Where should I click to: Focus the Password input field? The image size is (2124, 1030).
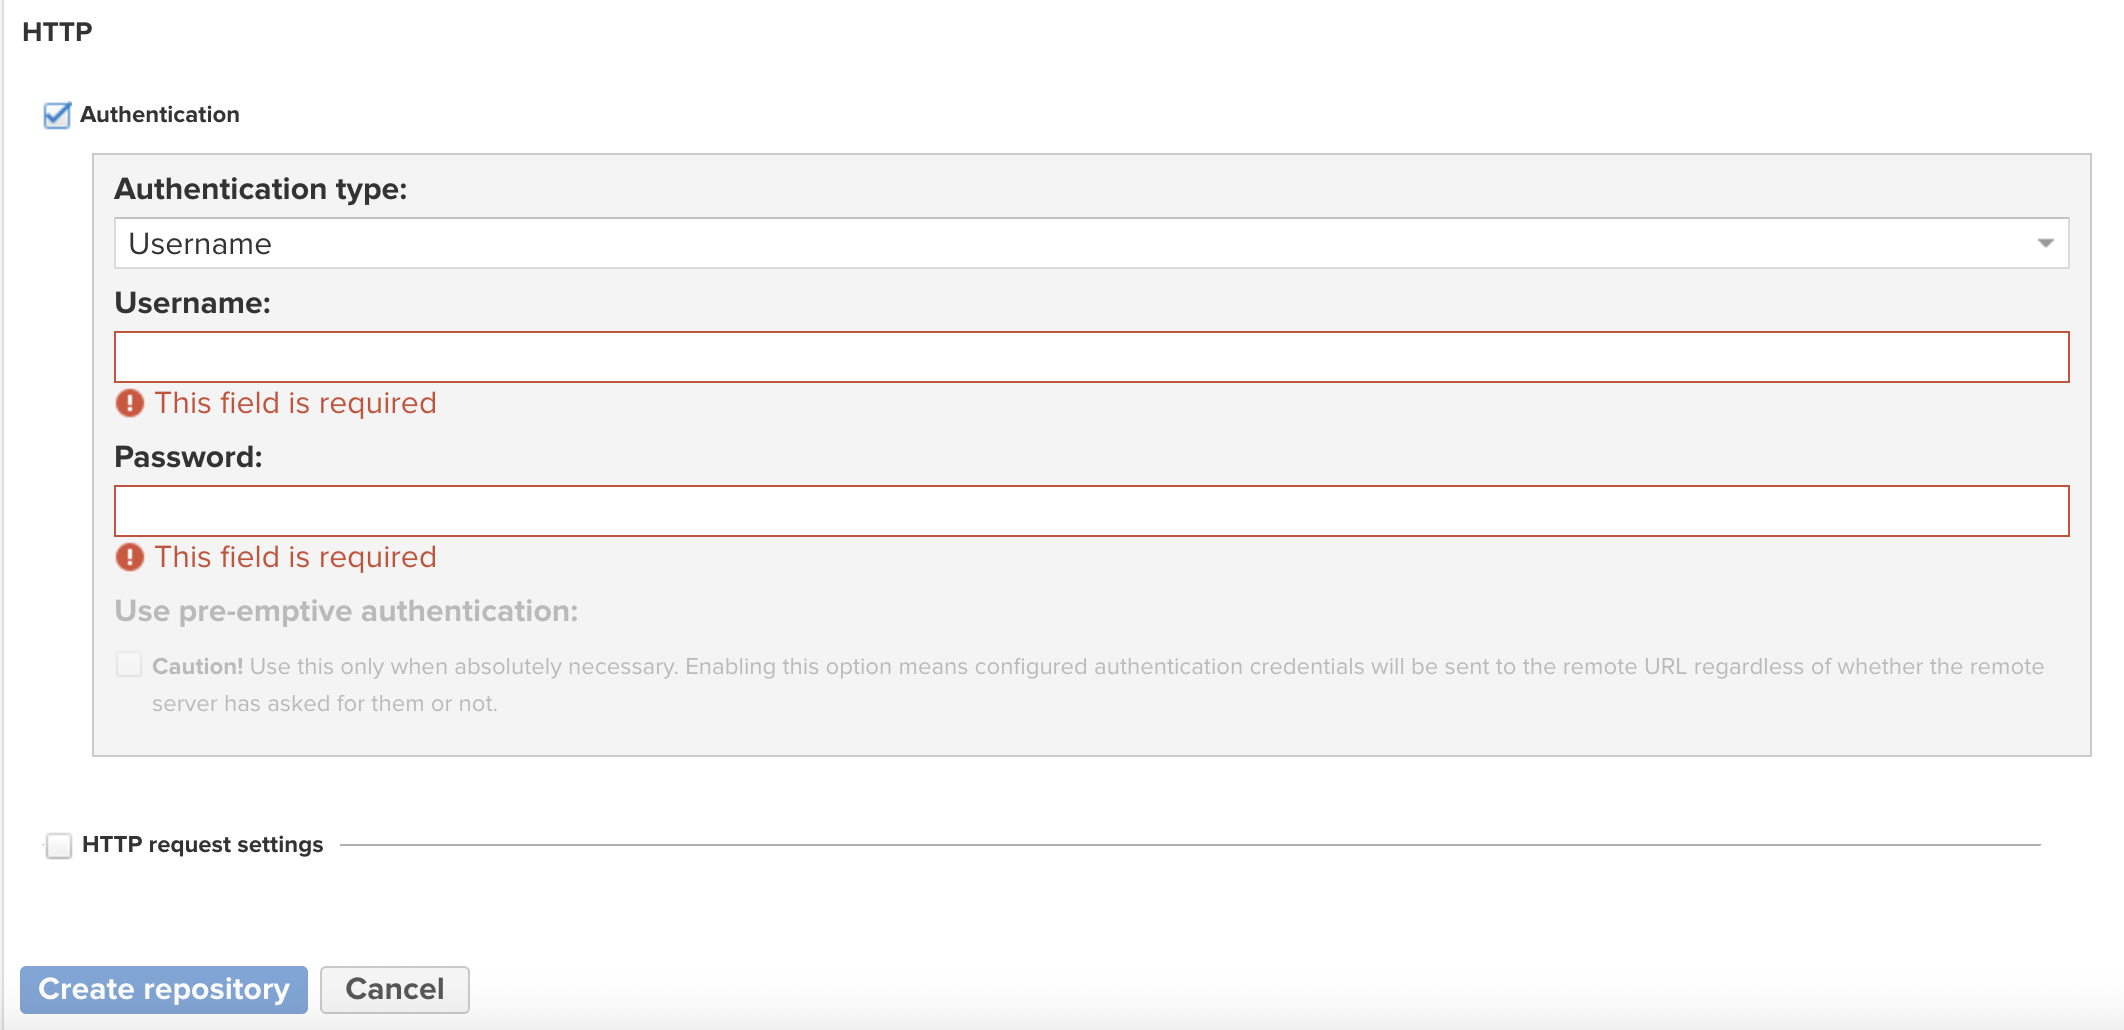pyautogui.click(x=1090, y=511)
